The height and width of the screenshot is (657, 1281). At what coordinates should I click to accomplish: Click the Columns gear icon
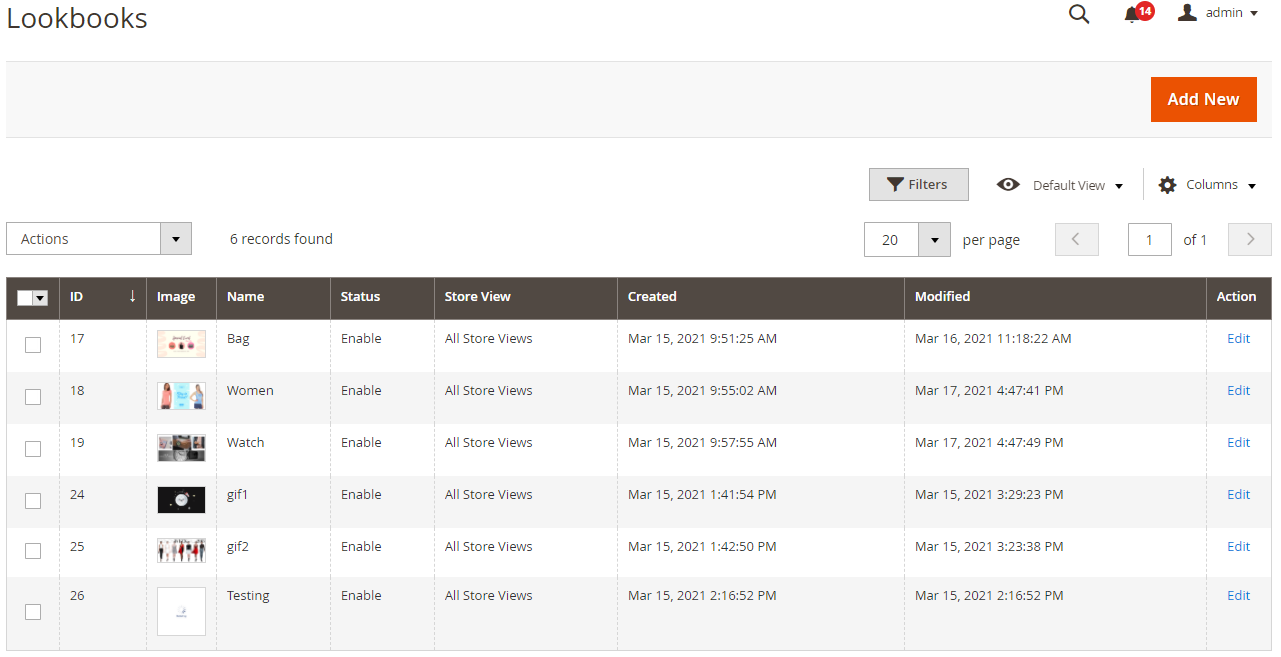click(1167, 185)
